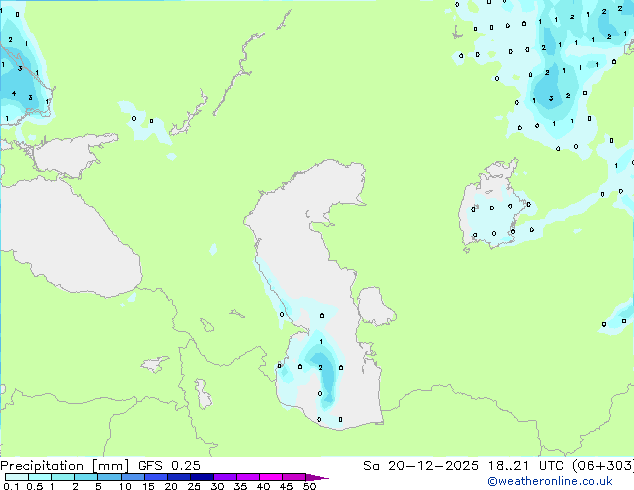The width and height of the screenshot is (634, 490).
Task: Choose the 2–5 mm legend color swatch
Action: (86, 477)
